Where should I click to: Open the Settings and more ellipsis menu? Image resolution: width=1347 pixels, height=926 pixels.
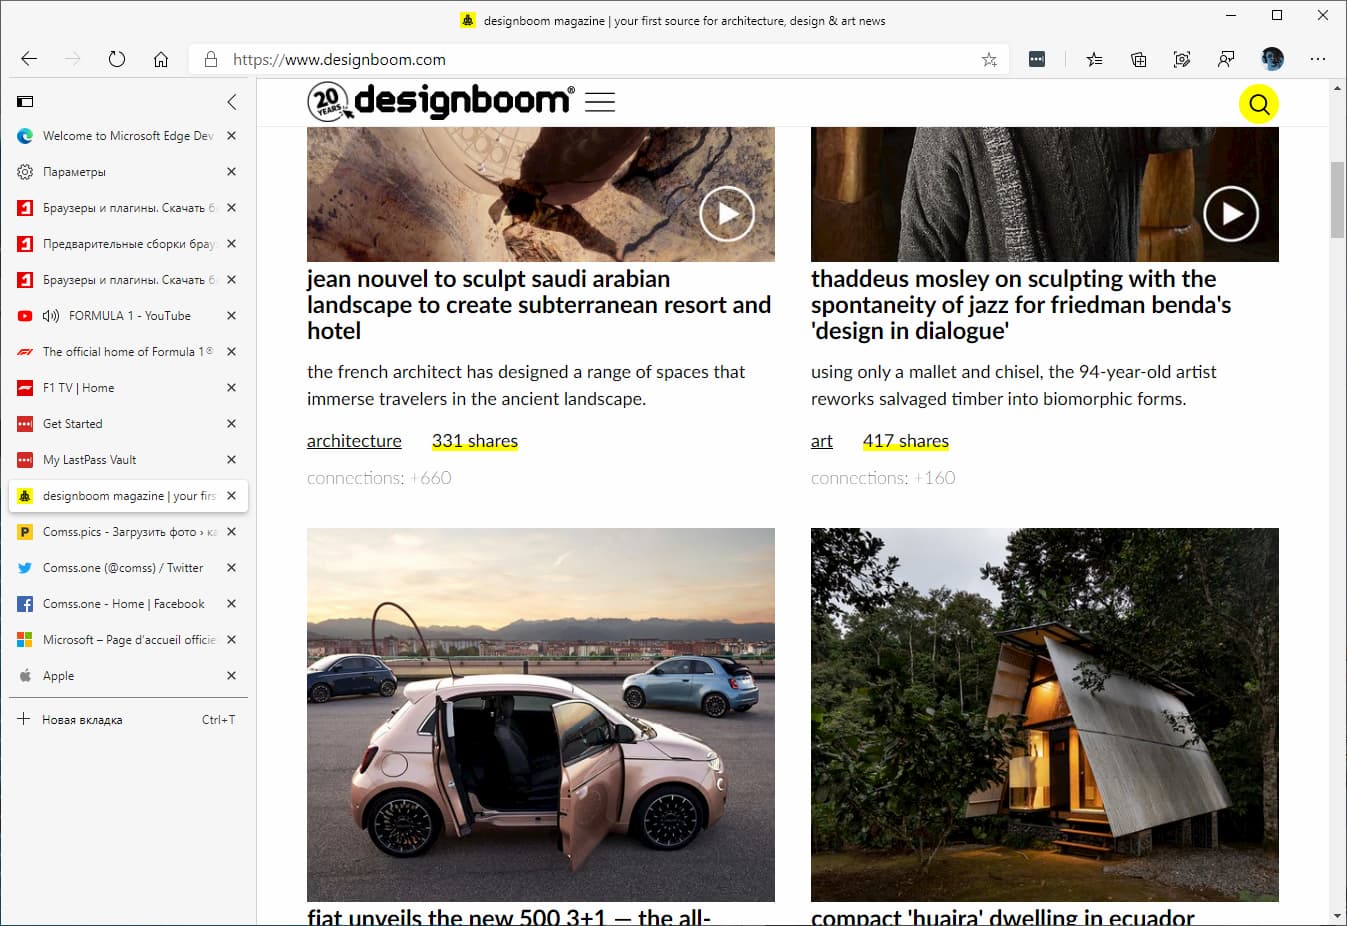pyautogui.click(x=1318, y=59)
